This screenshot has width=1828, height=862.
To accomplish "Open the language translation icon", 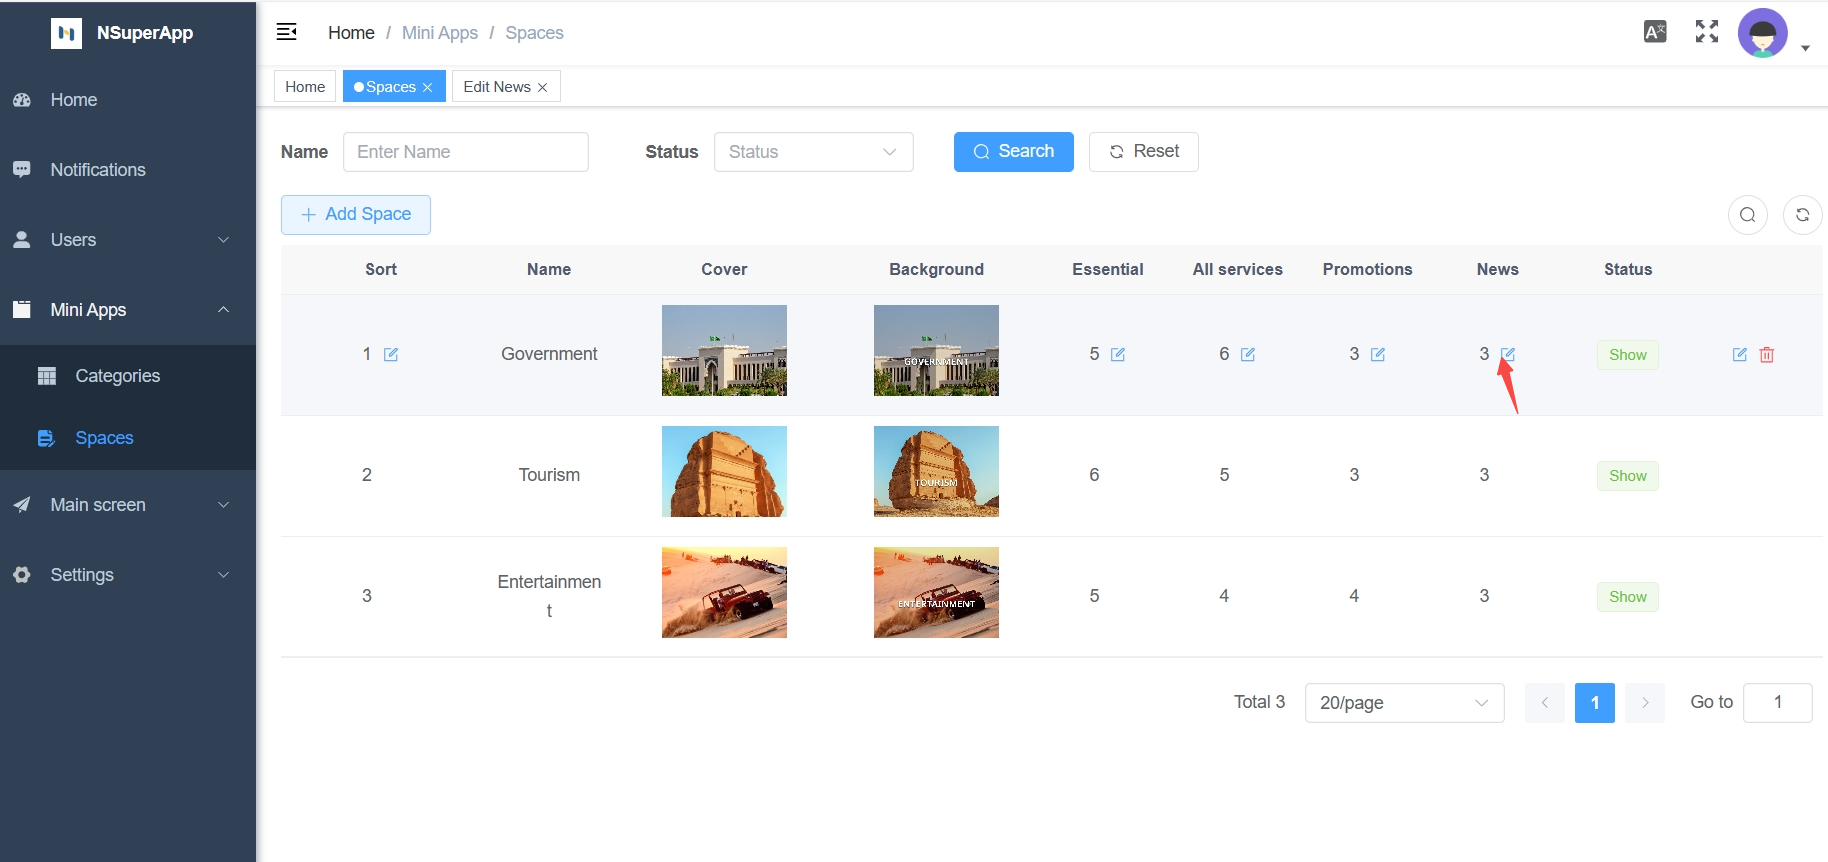I will [x=1655, y=32].
